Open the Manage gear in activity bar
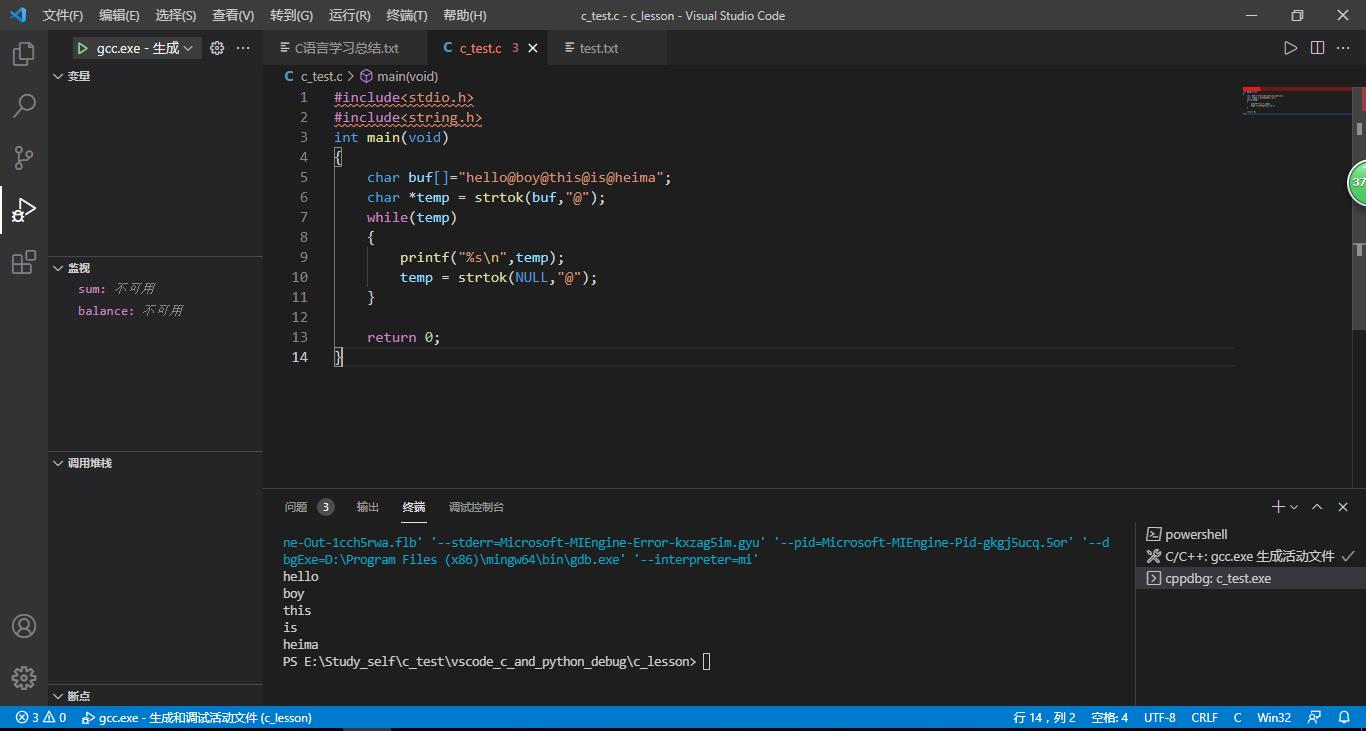This screenshot has height=731, width=1366. (24, 678)
